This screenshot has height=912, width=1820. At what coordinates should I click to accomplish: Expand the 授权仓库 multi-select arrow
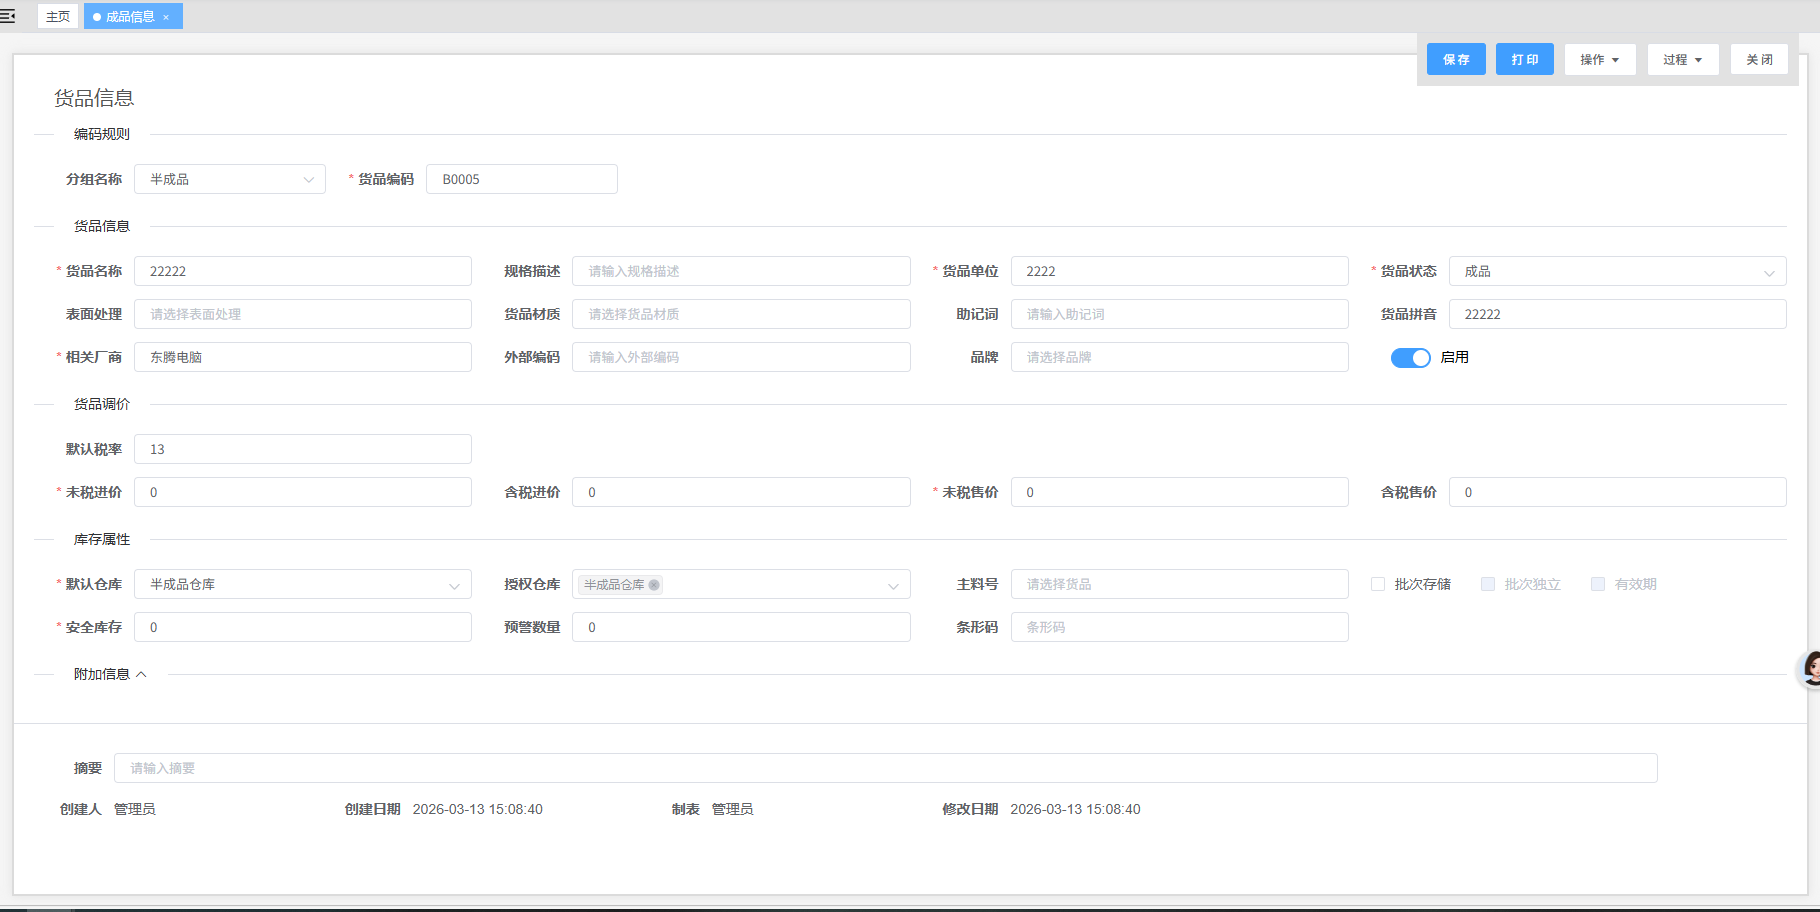click(893, 586)
